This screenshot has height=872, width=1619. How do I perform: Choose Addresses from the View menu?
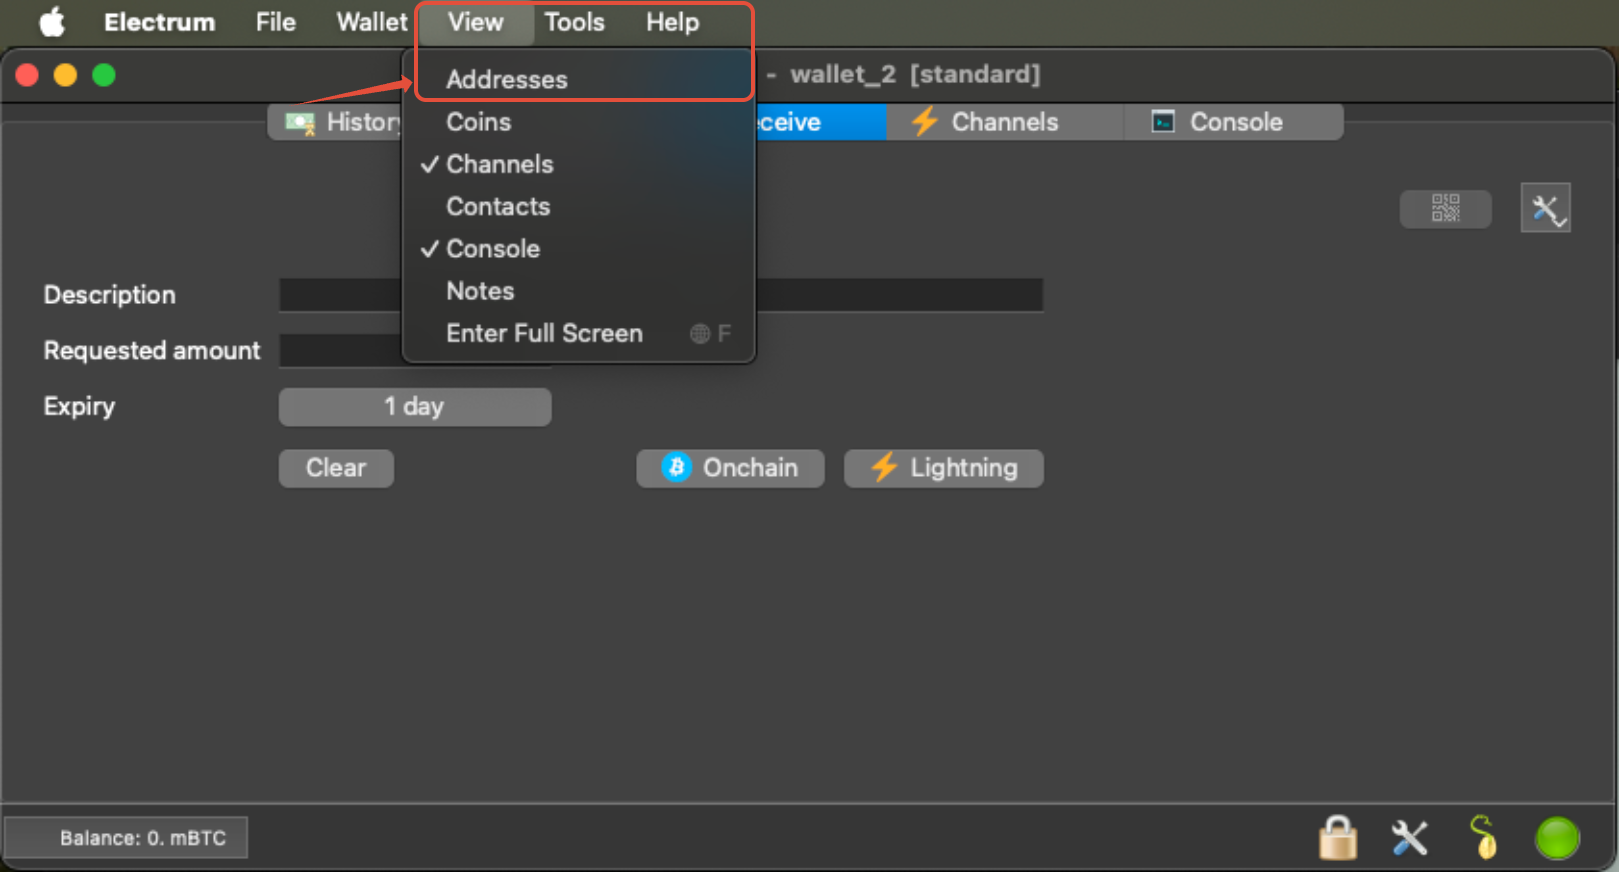[578, 79]
